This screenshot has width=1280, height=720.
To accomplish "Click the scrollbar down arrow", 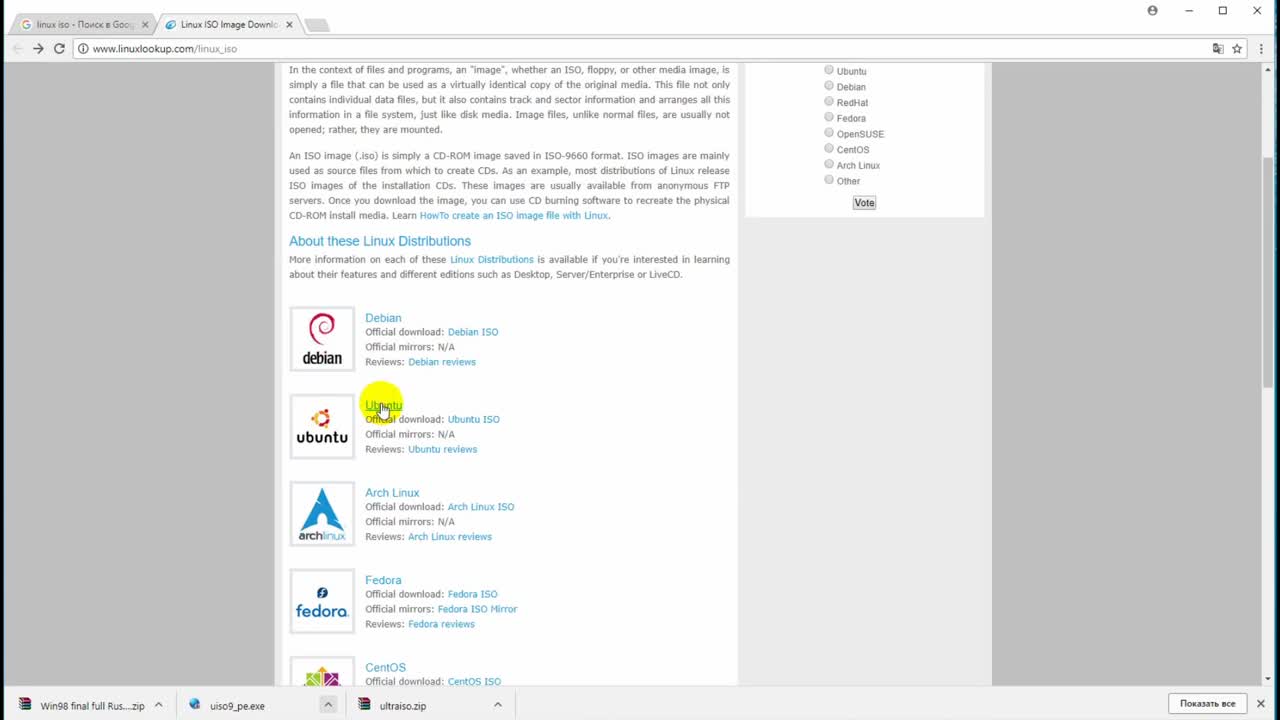I will coord(1269,678).
